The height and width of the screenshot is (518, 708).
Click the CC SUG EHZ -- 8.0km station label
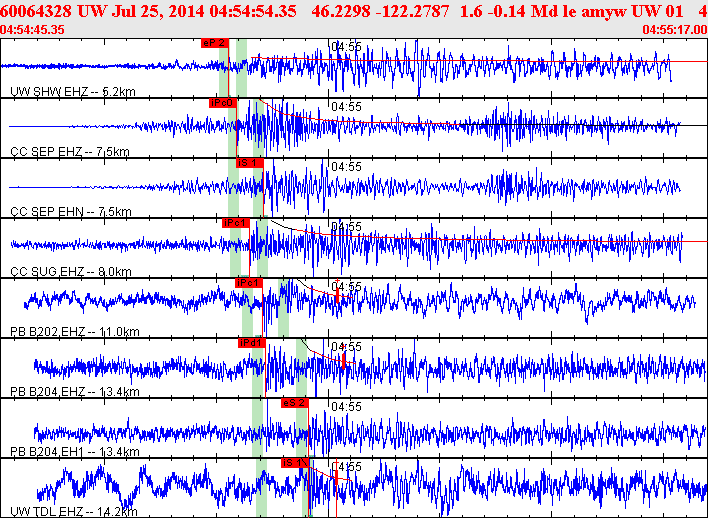pyautogui.click(x=70, y=272)
